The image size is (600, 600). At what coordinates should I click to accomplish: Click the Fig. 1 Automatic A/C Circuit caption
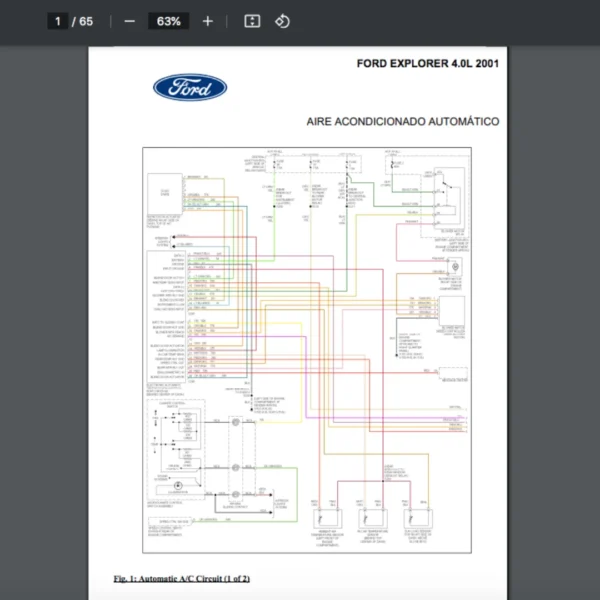[x=181, y=579]
